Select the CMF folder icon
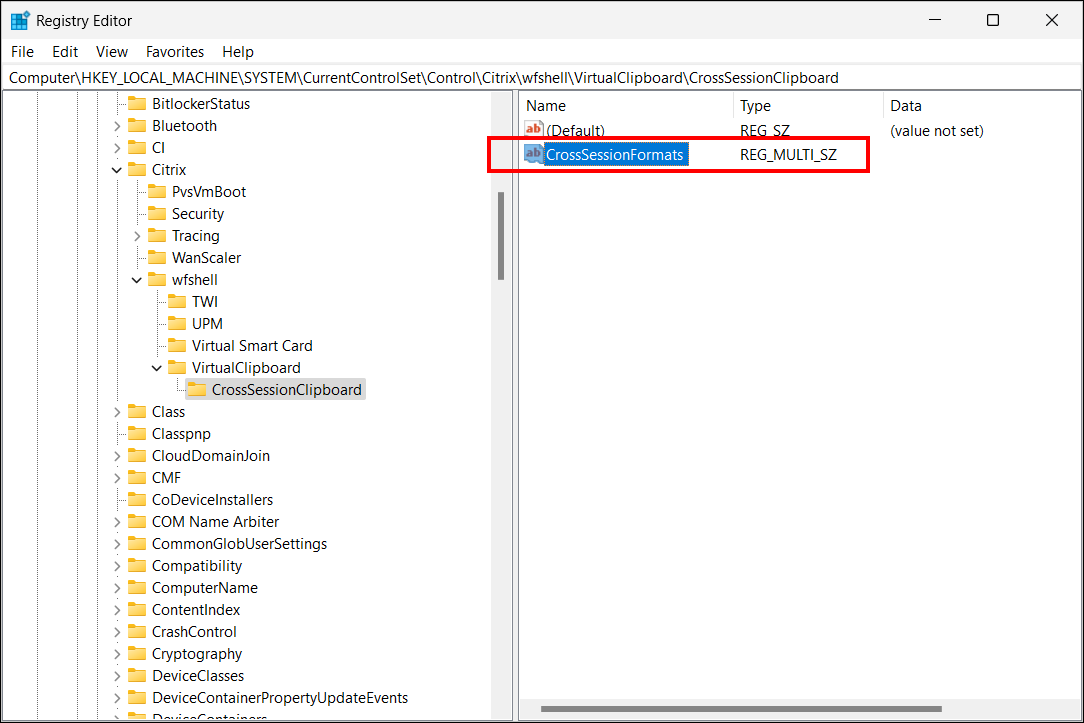1084x723 pixels. (137, 478)
